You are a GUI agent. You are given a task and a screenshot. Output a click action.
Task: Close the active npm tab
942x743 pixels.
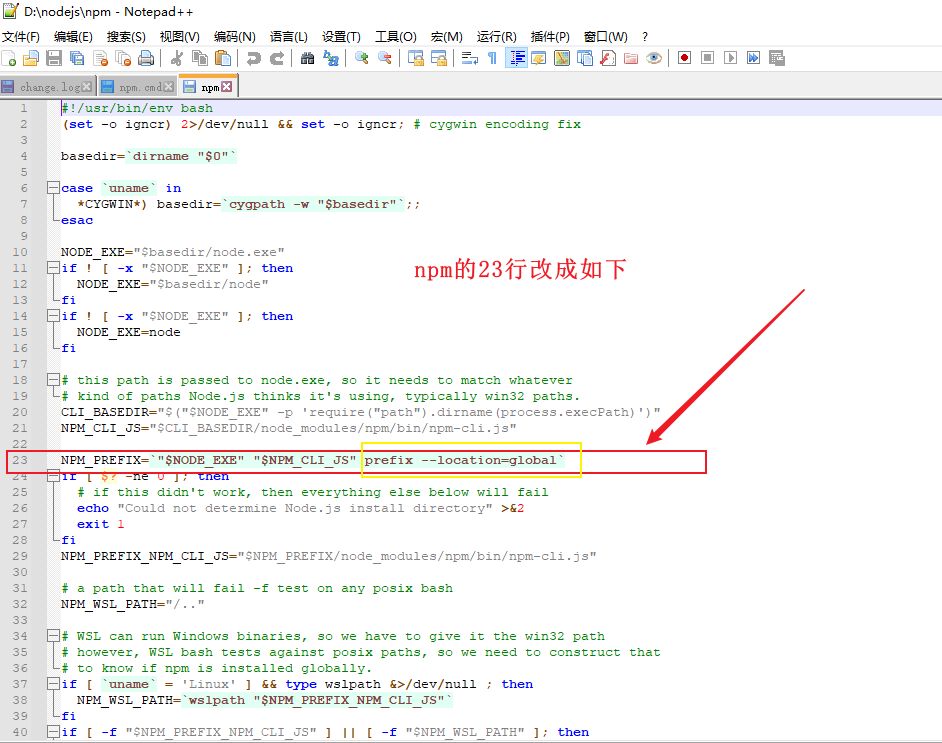226,86
